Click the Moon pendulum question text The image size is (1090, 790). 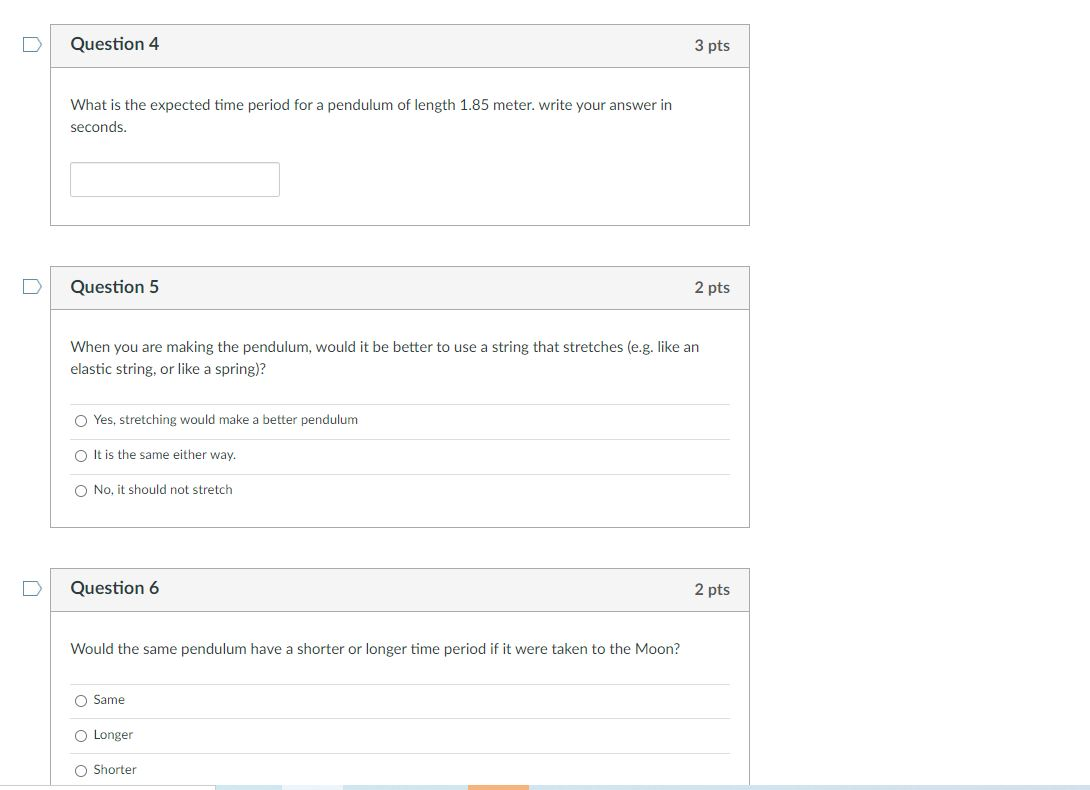[x=375, y=649]
